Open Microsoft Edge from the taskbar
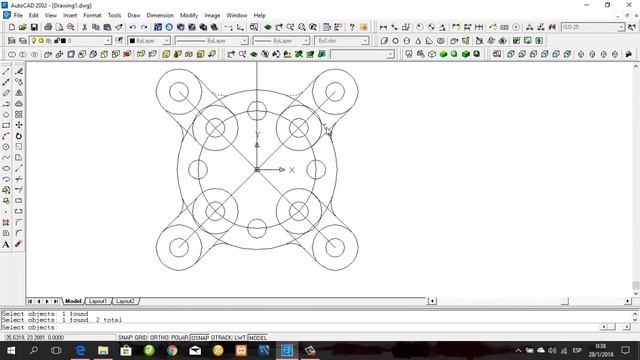 click(x=80, y=351)
